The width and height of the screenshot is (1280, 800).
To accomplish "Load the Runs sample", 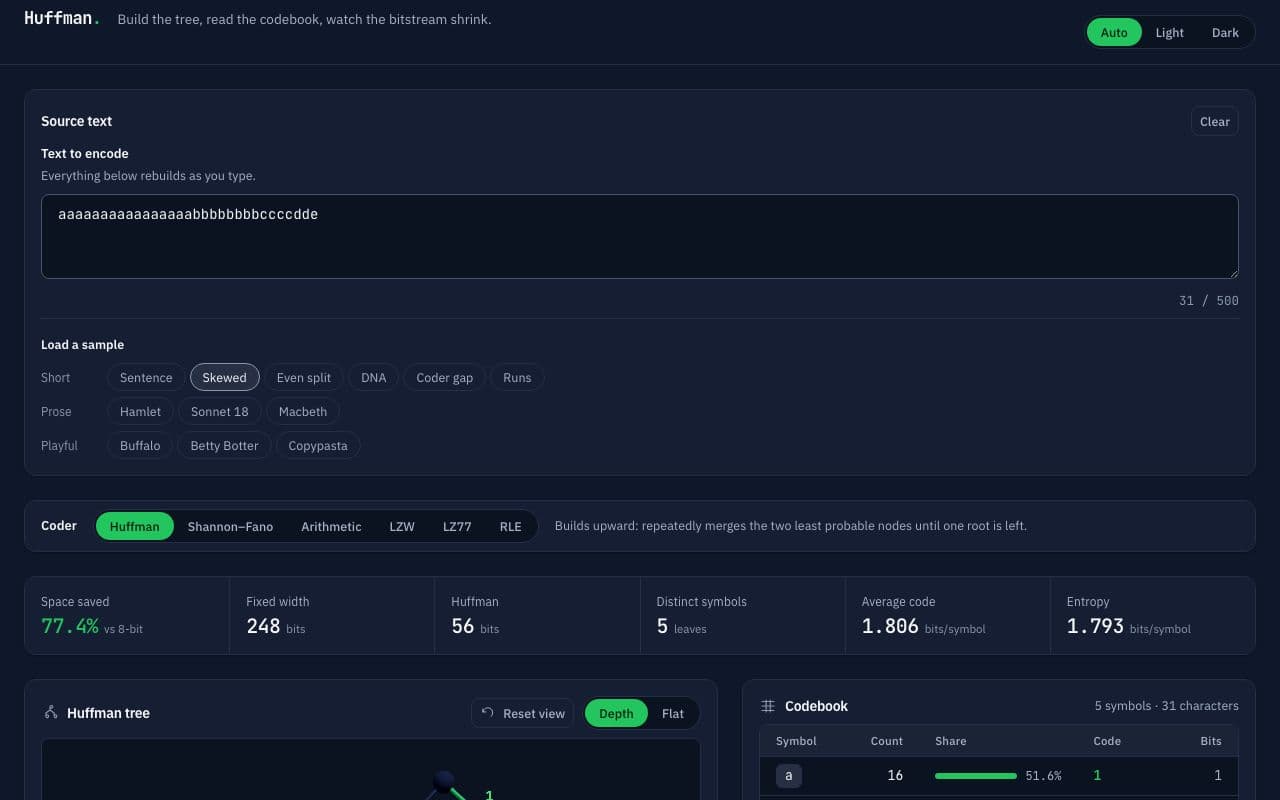I will coord(517,377).
